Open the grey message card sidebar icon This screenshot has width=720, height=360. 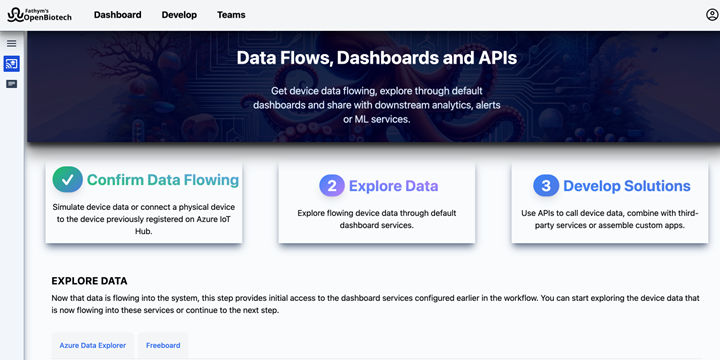pos(11,84)
